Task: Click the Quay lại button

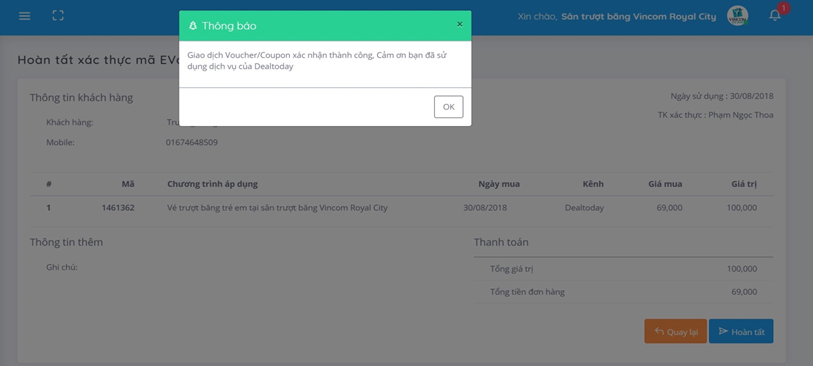Action: click(676, 331)
